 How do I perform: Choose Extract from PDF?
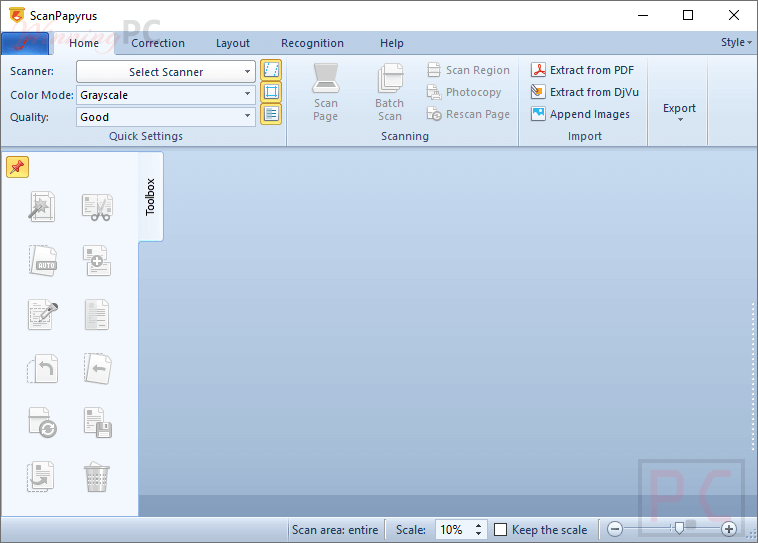pyautogui.click(x=582, y=70)
